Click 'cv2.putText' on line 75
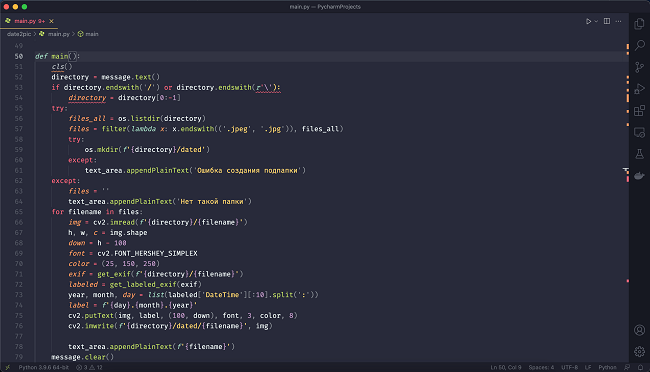The image size is (650, 372). coord(91,316)
